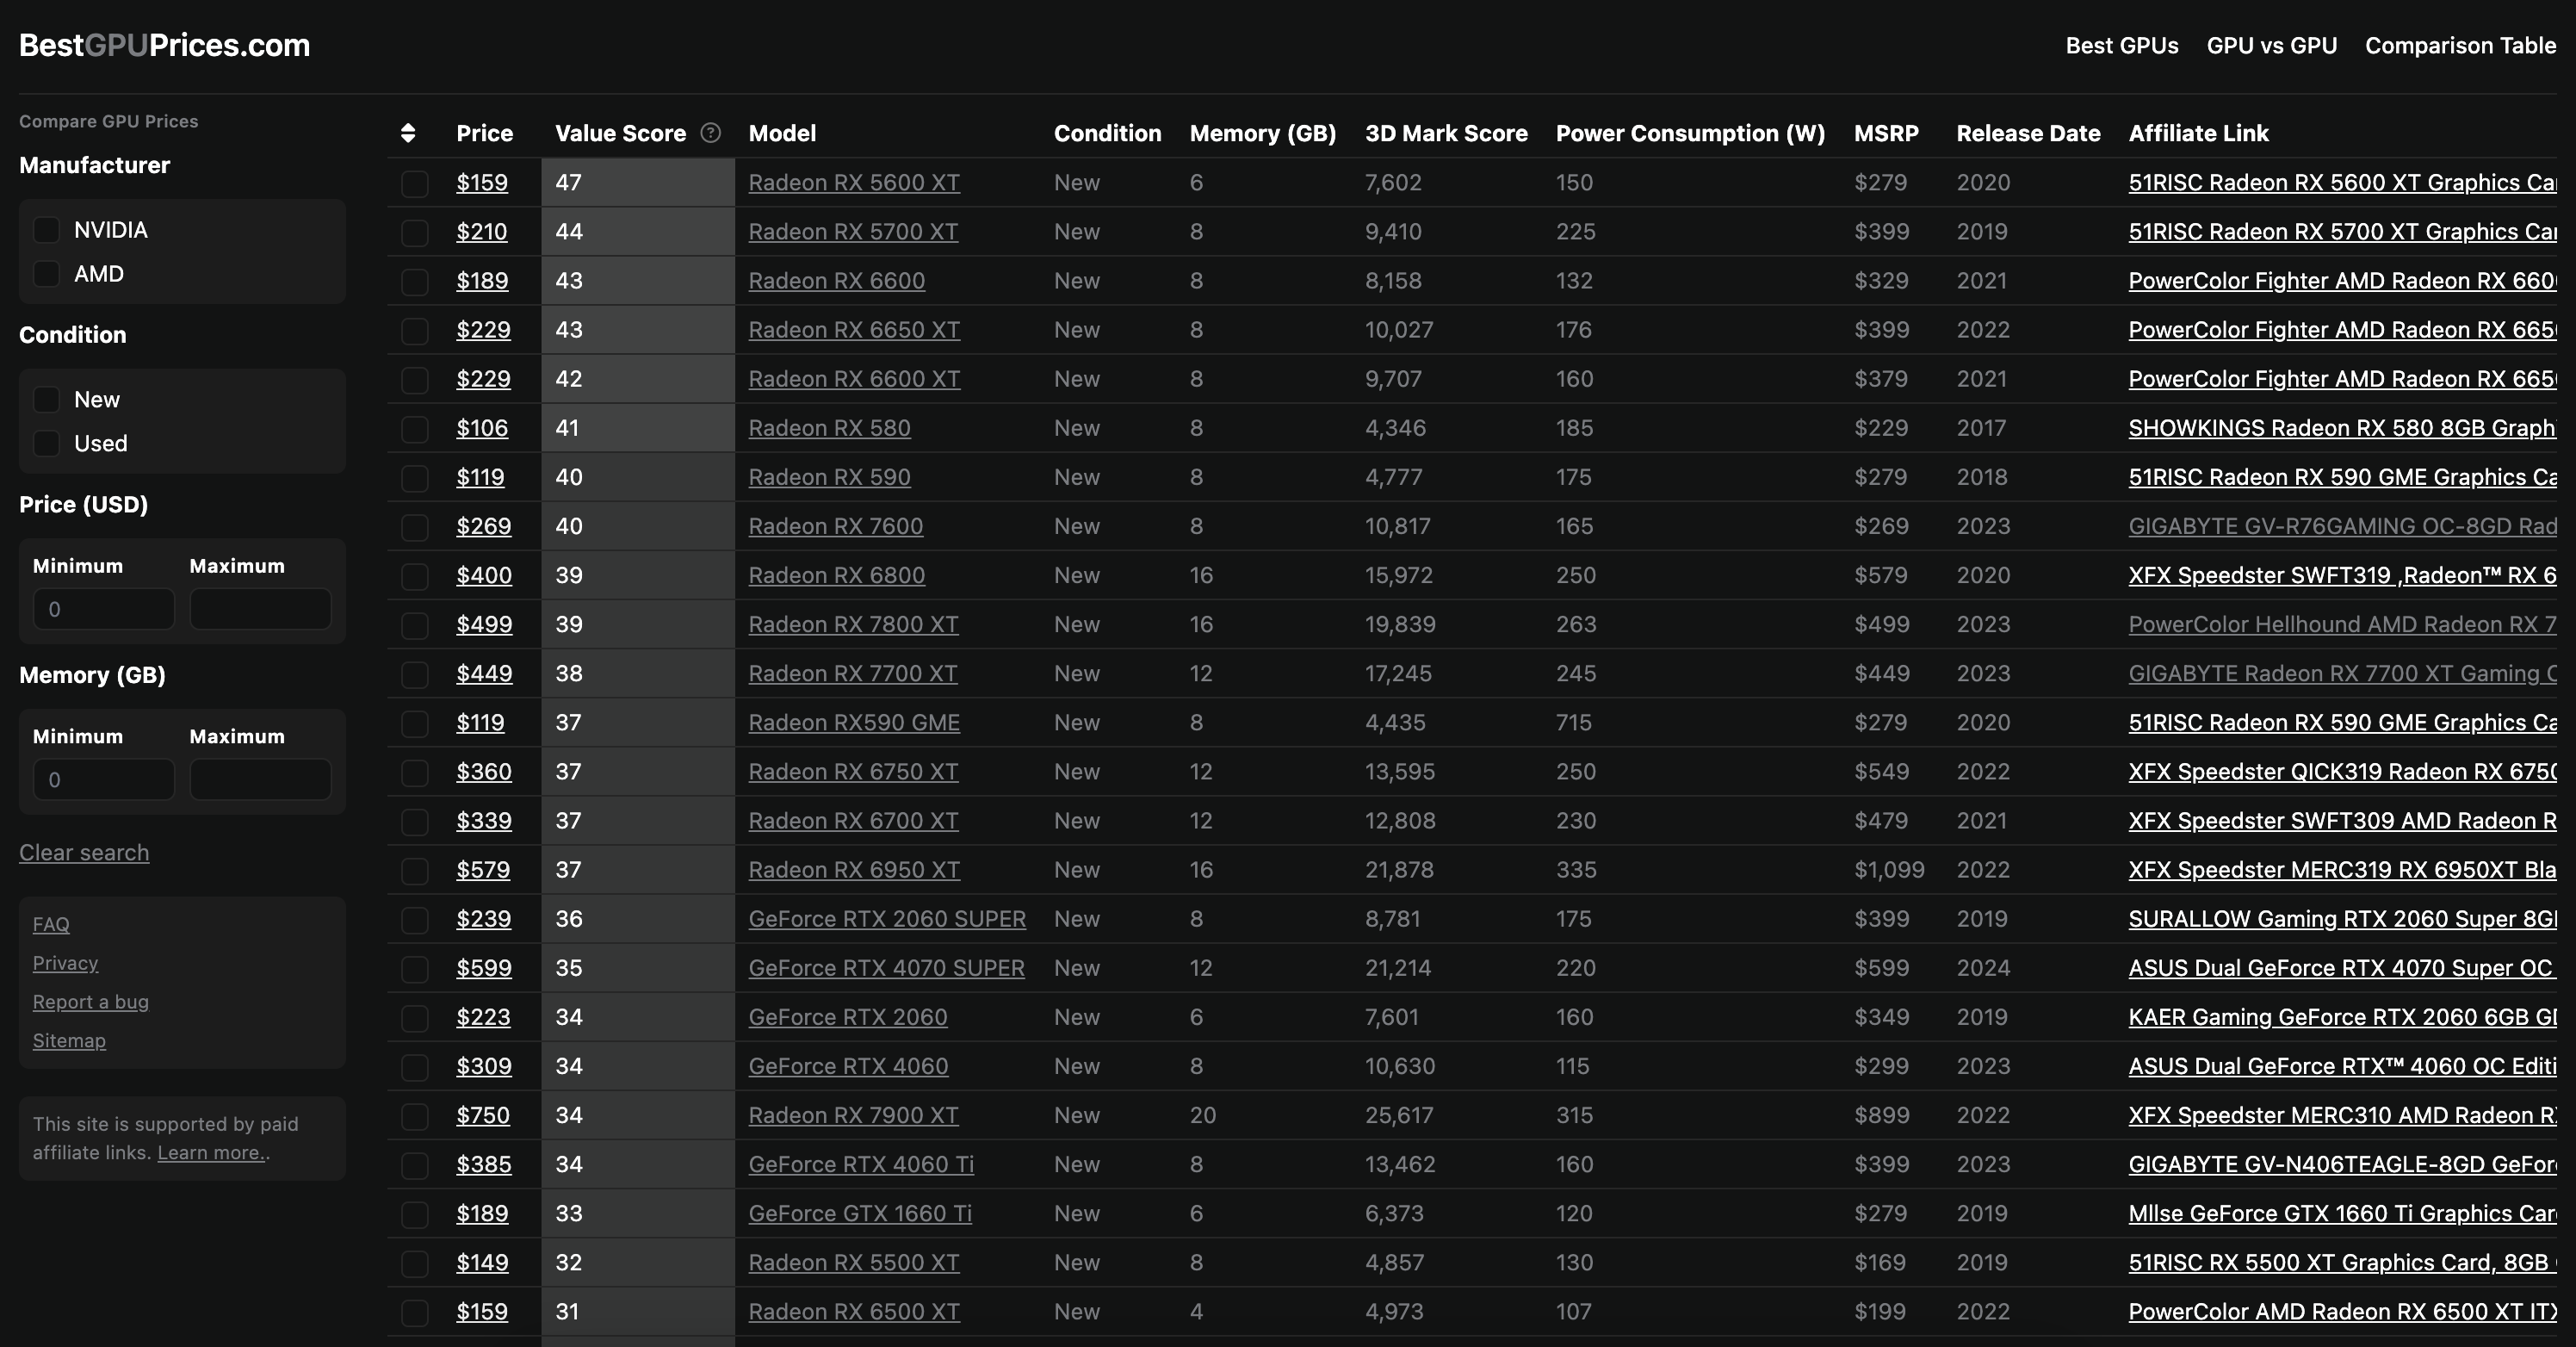Select the GeForce RTX 4070 SUPER row checkbox
This screenshot has width=2576, height=1347.
pyautogui.click(x=414, y=968)
